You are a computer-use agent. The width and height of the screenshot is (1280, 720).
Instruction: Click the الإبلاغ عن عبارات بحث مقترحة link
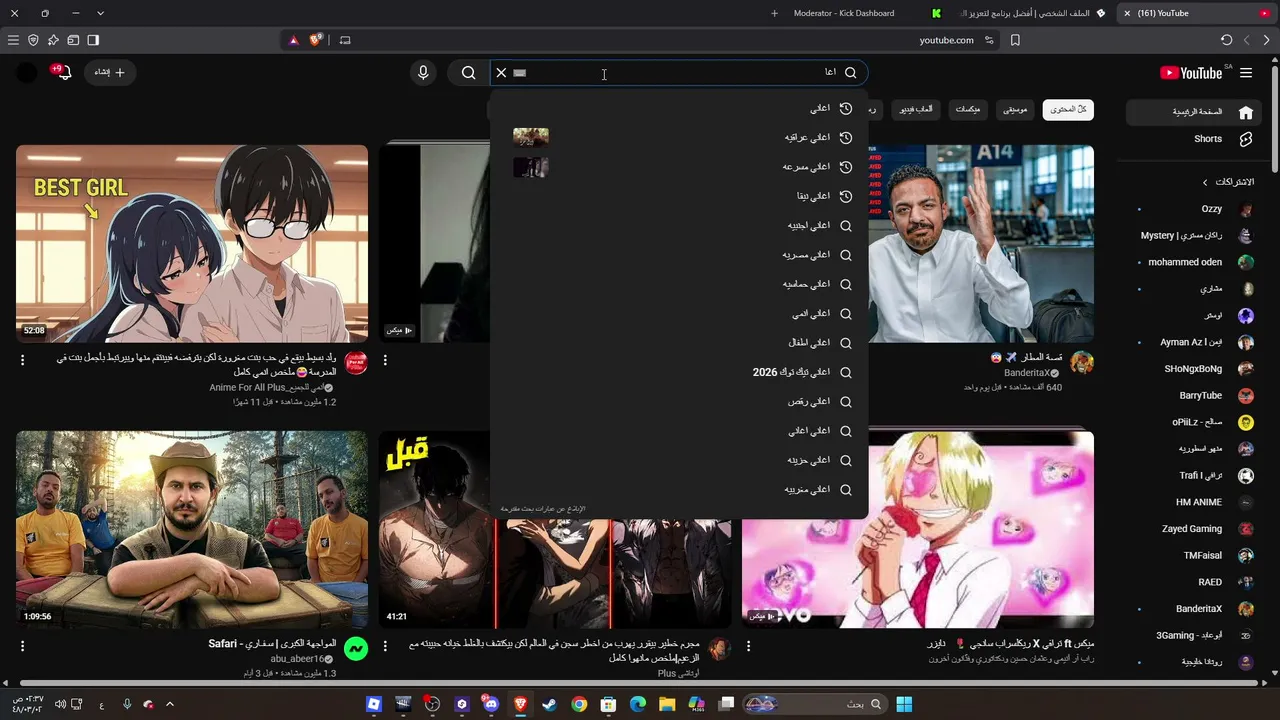click(543, 509)
